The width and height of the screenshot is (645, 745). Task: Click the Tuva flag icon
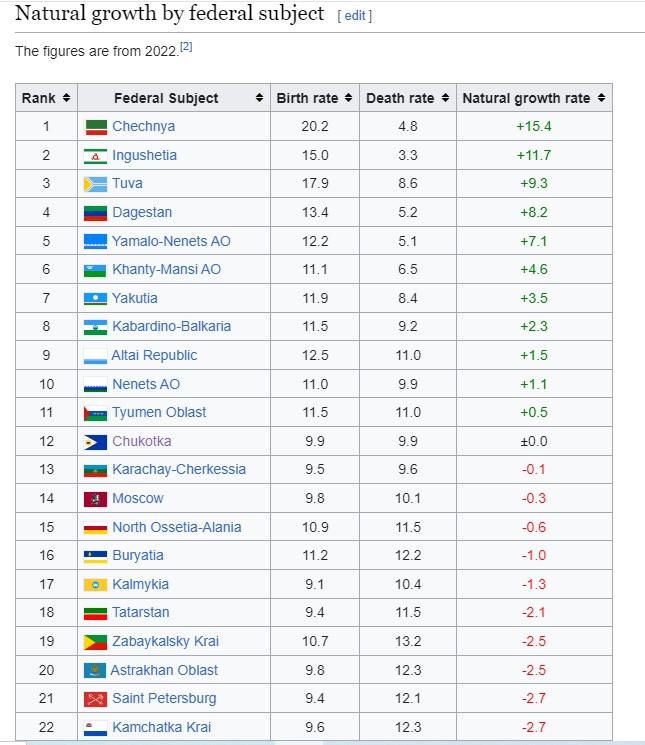click(x=96, y=184)
